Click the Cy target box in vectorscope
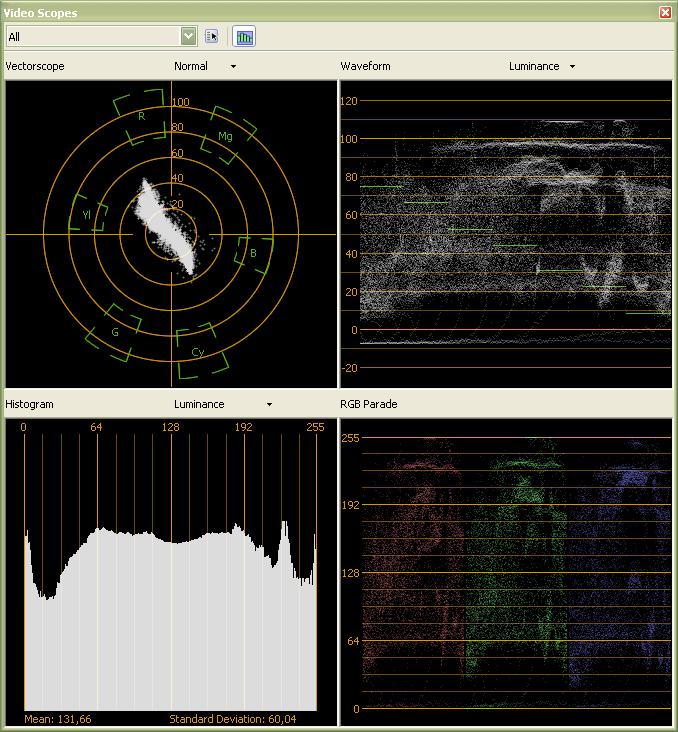Image resolution: width=678 pixels, height=732 pixels. click(x=200, y=351)
